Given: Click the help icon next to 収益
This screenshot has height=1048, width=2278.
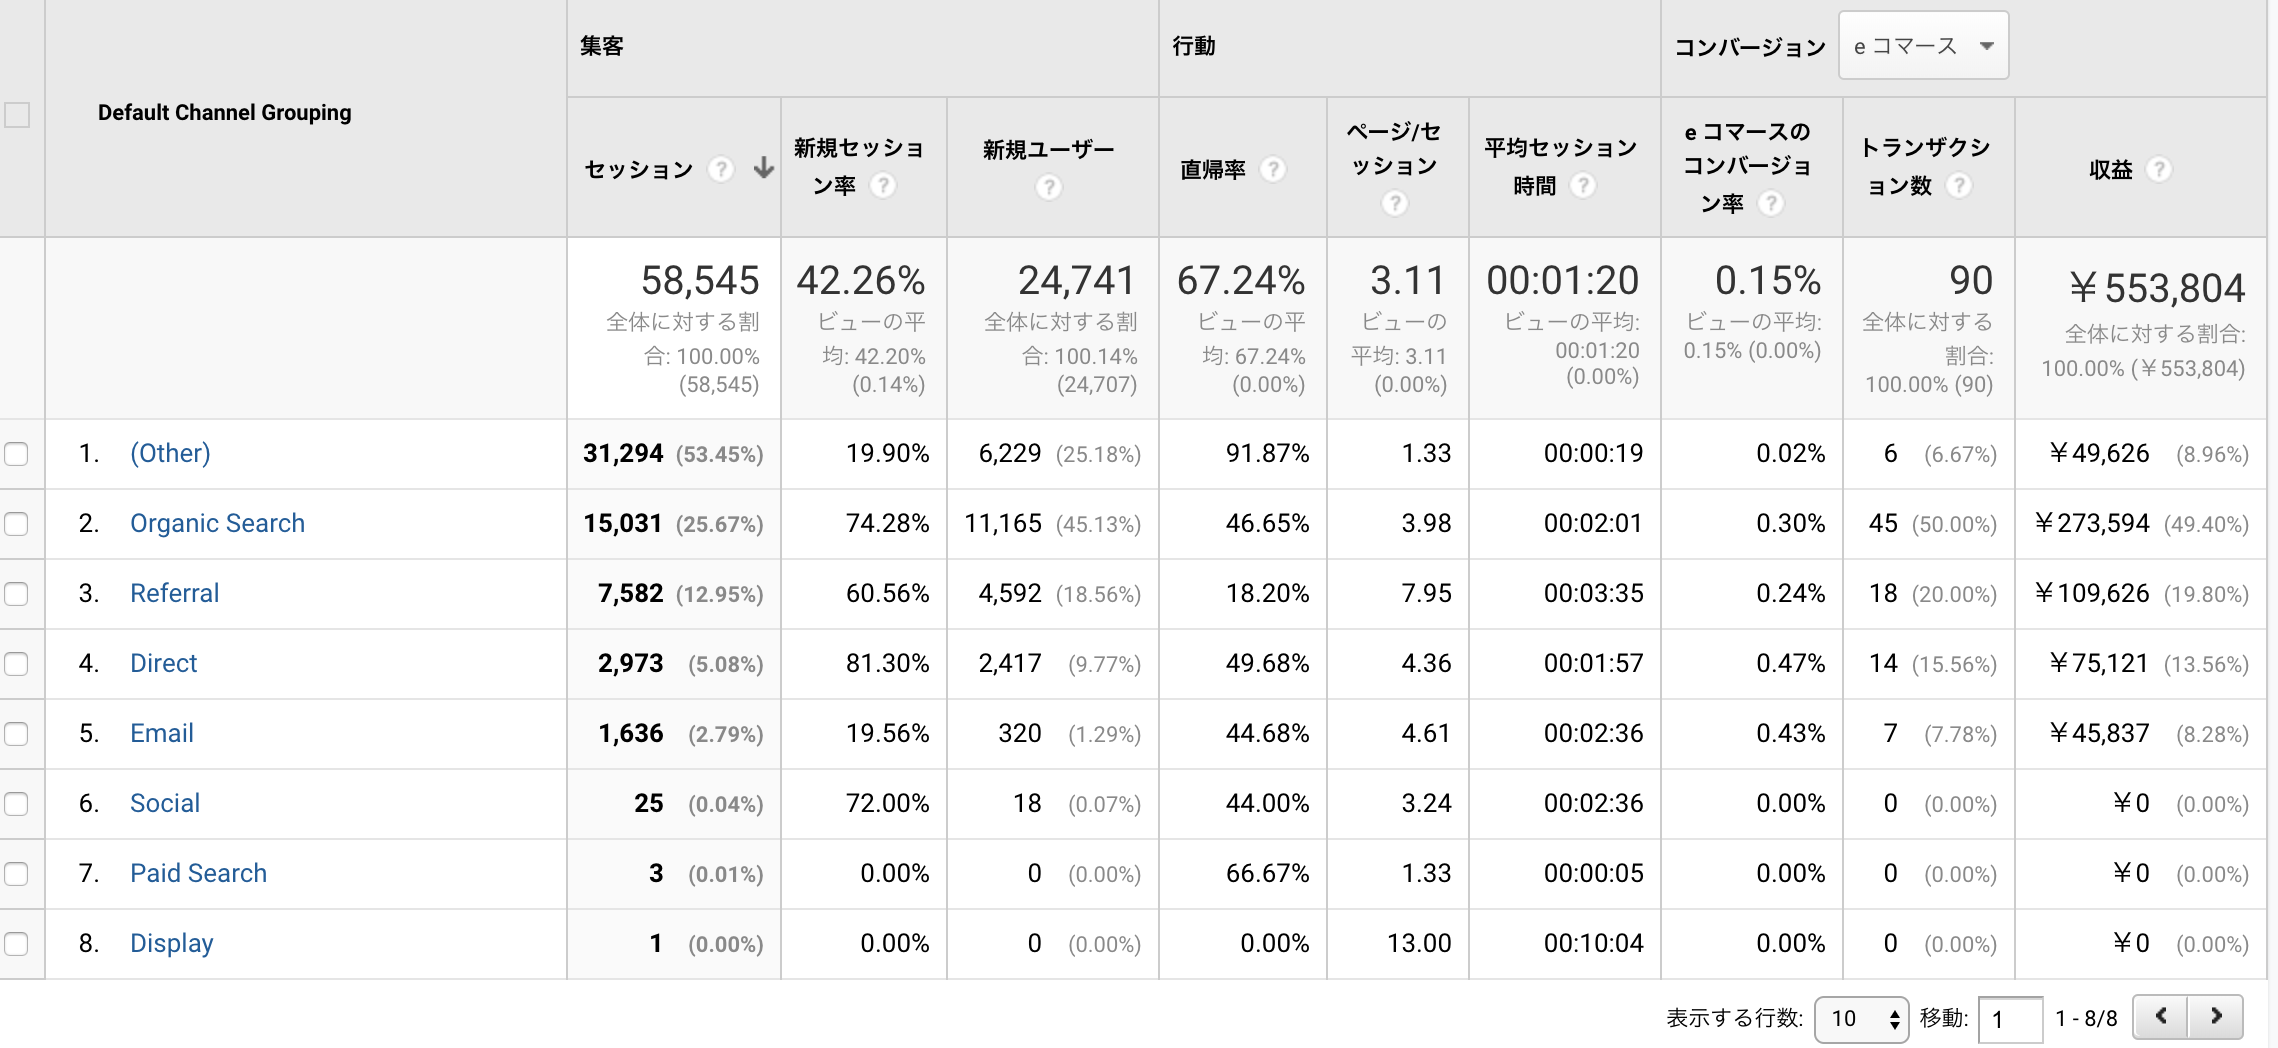Looking at the screenshot, I should [2159, 170].
